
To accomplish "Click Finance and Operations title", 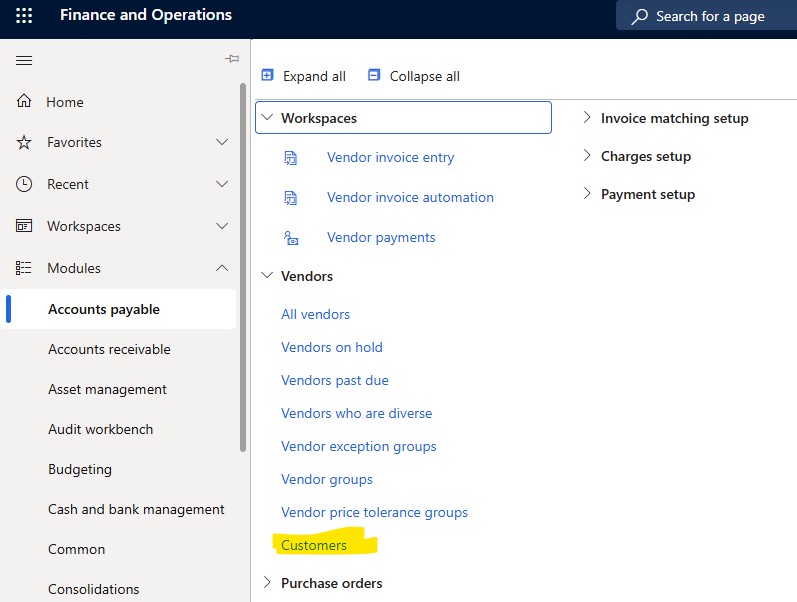I will click(x=146, y=15).
